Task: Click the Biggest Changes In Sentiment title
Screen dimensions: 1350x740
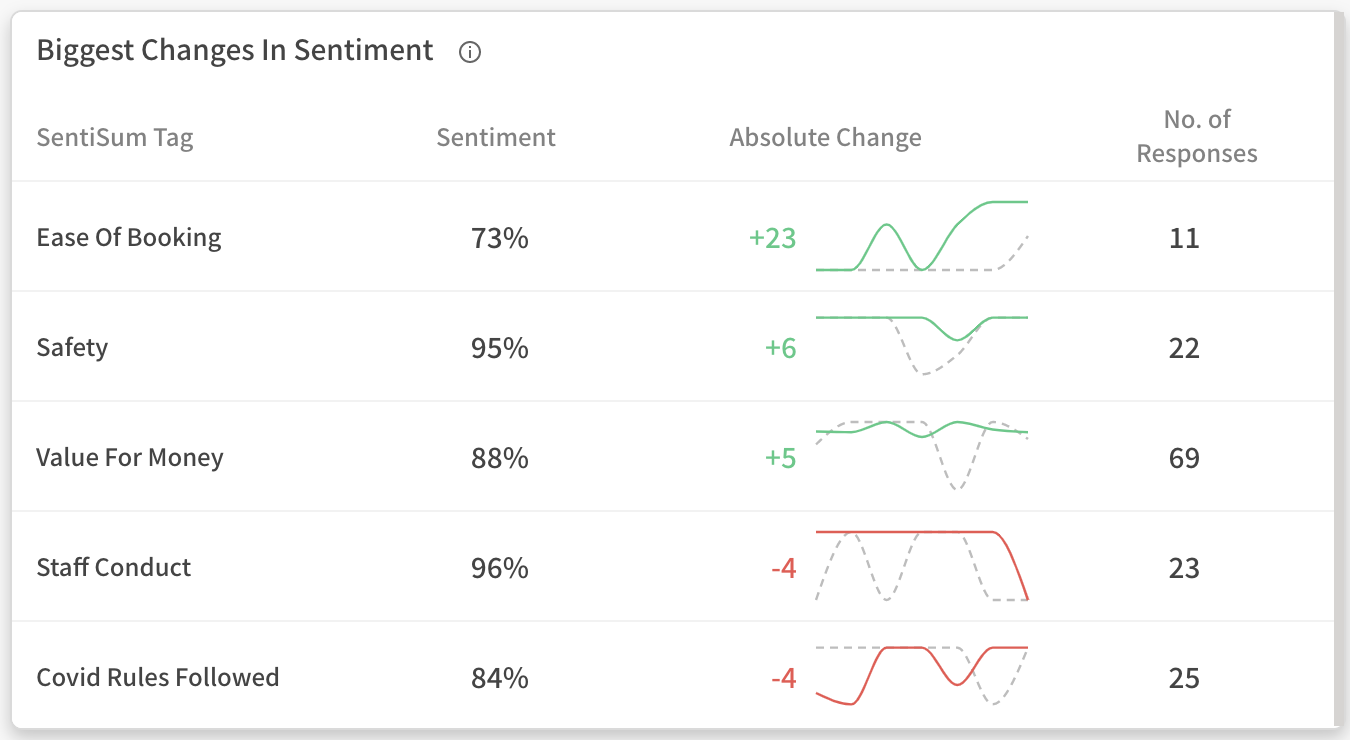Action: click(235, 50)
